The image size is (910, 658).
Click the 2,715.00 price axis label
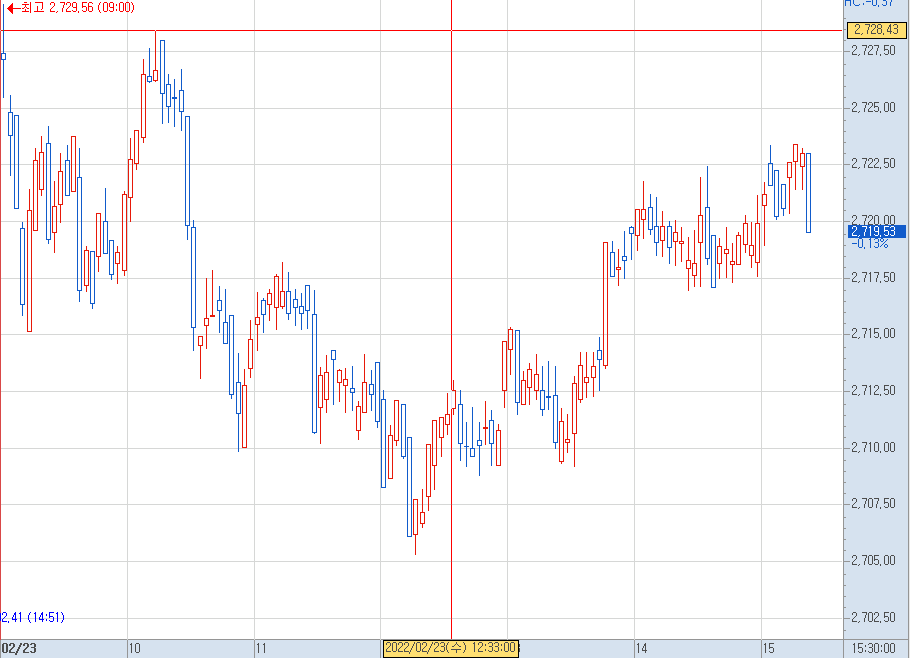click(x=873, y=334)
